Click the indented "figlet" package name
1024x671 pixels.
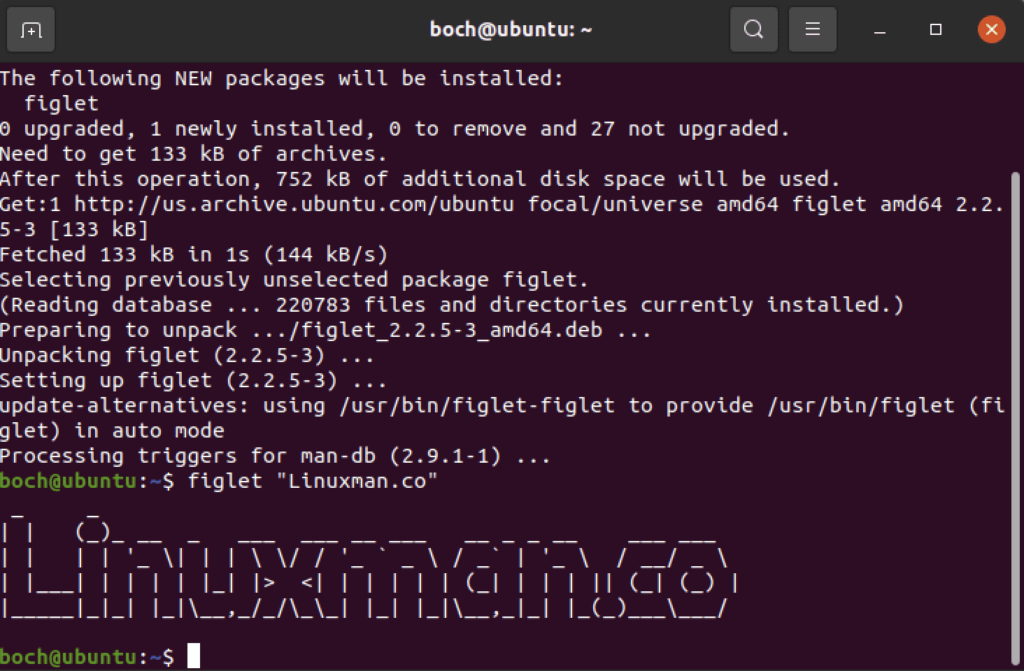point(61,104)
